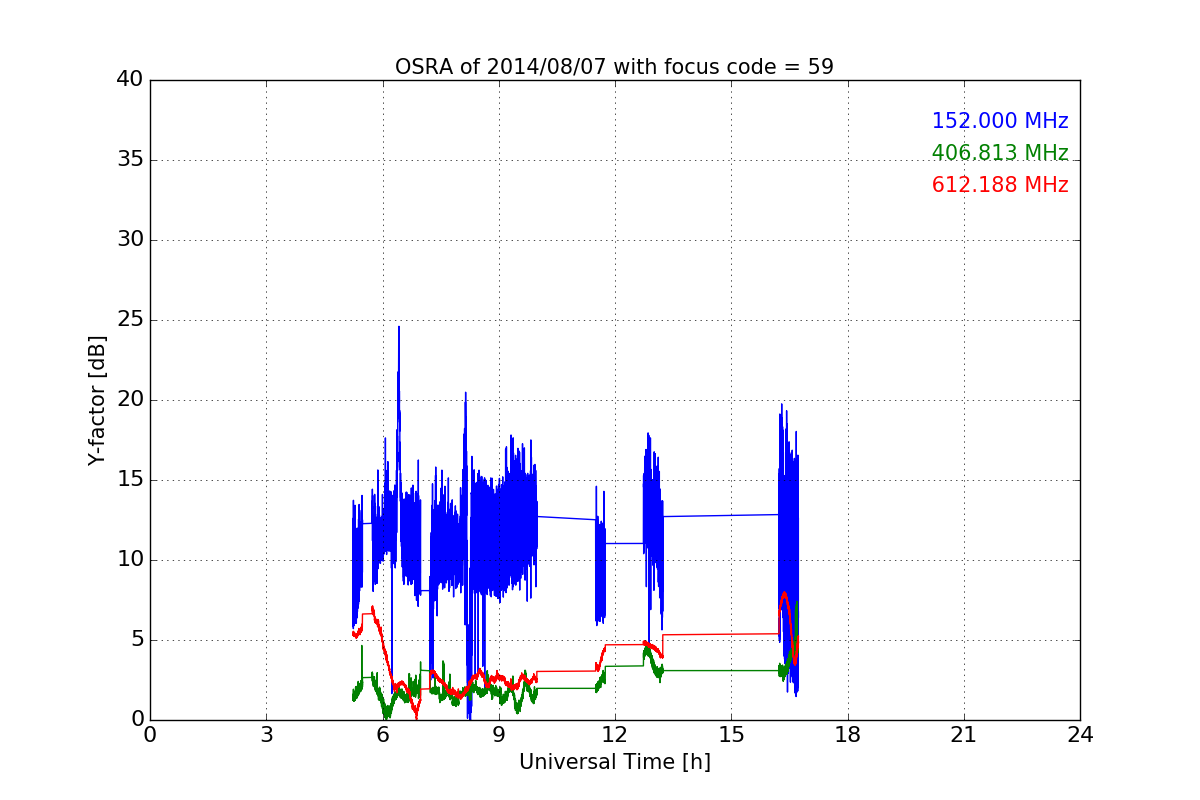Click the y-axis tick label '25'

pyautogui.click(x=130, y=320)
